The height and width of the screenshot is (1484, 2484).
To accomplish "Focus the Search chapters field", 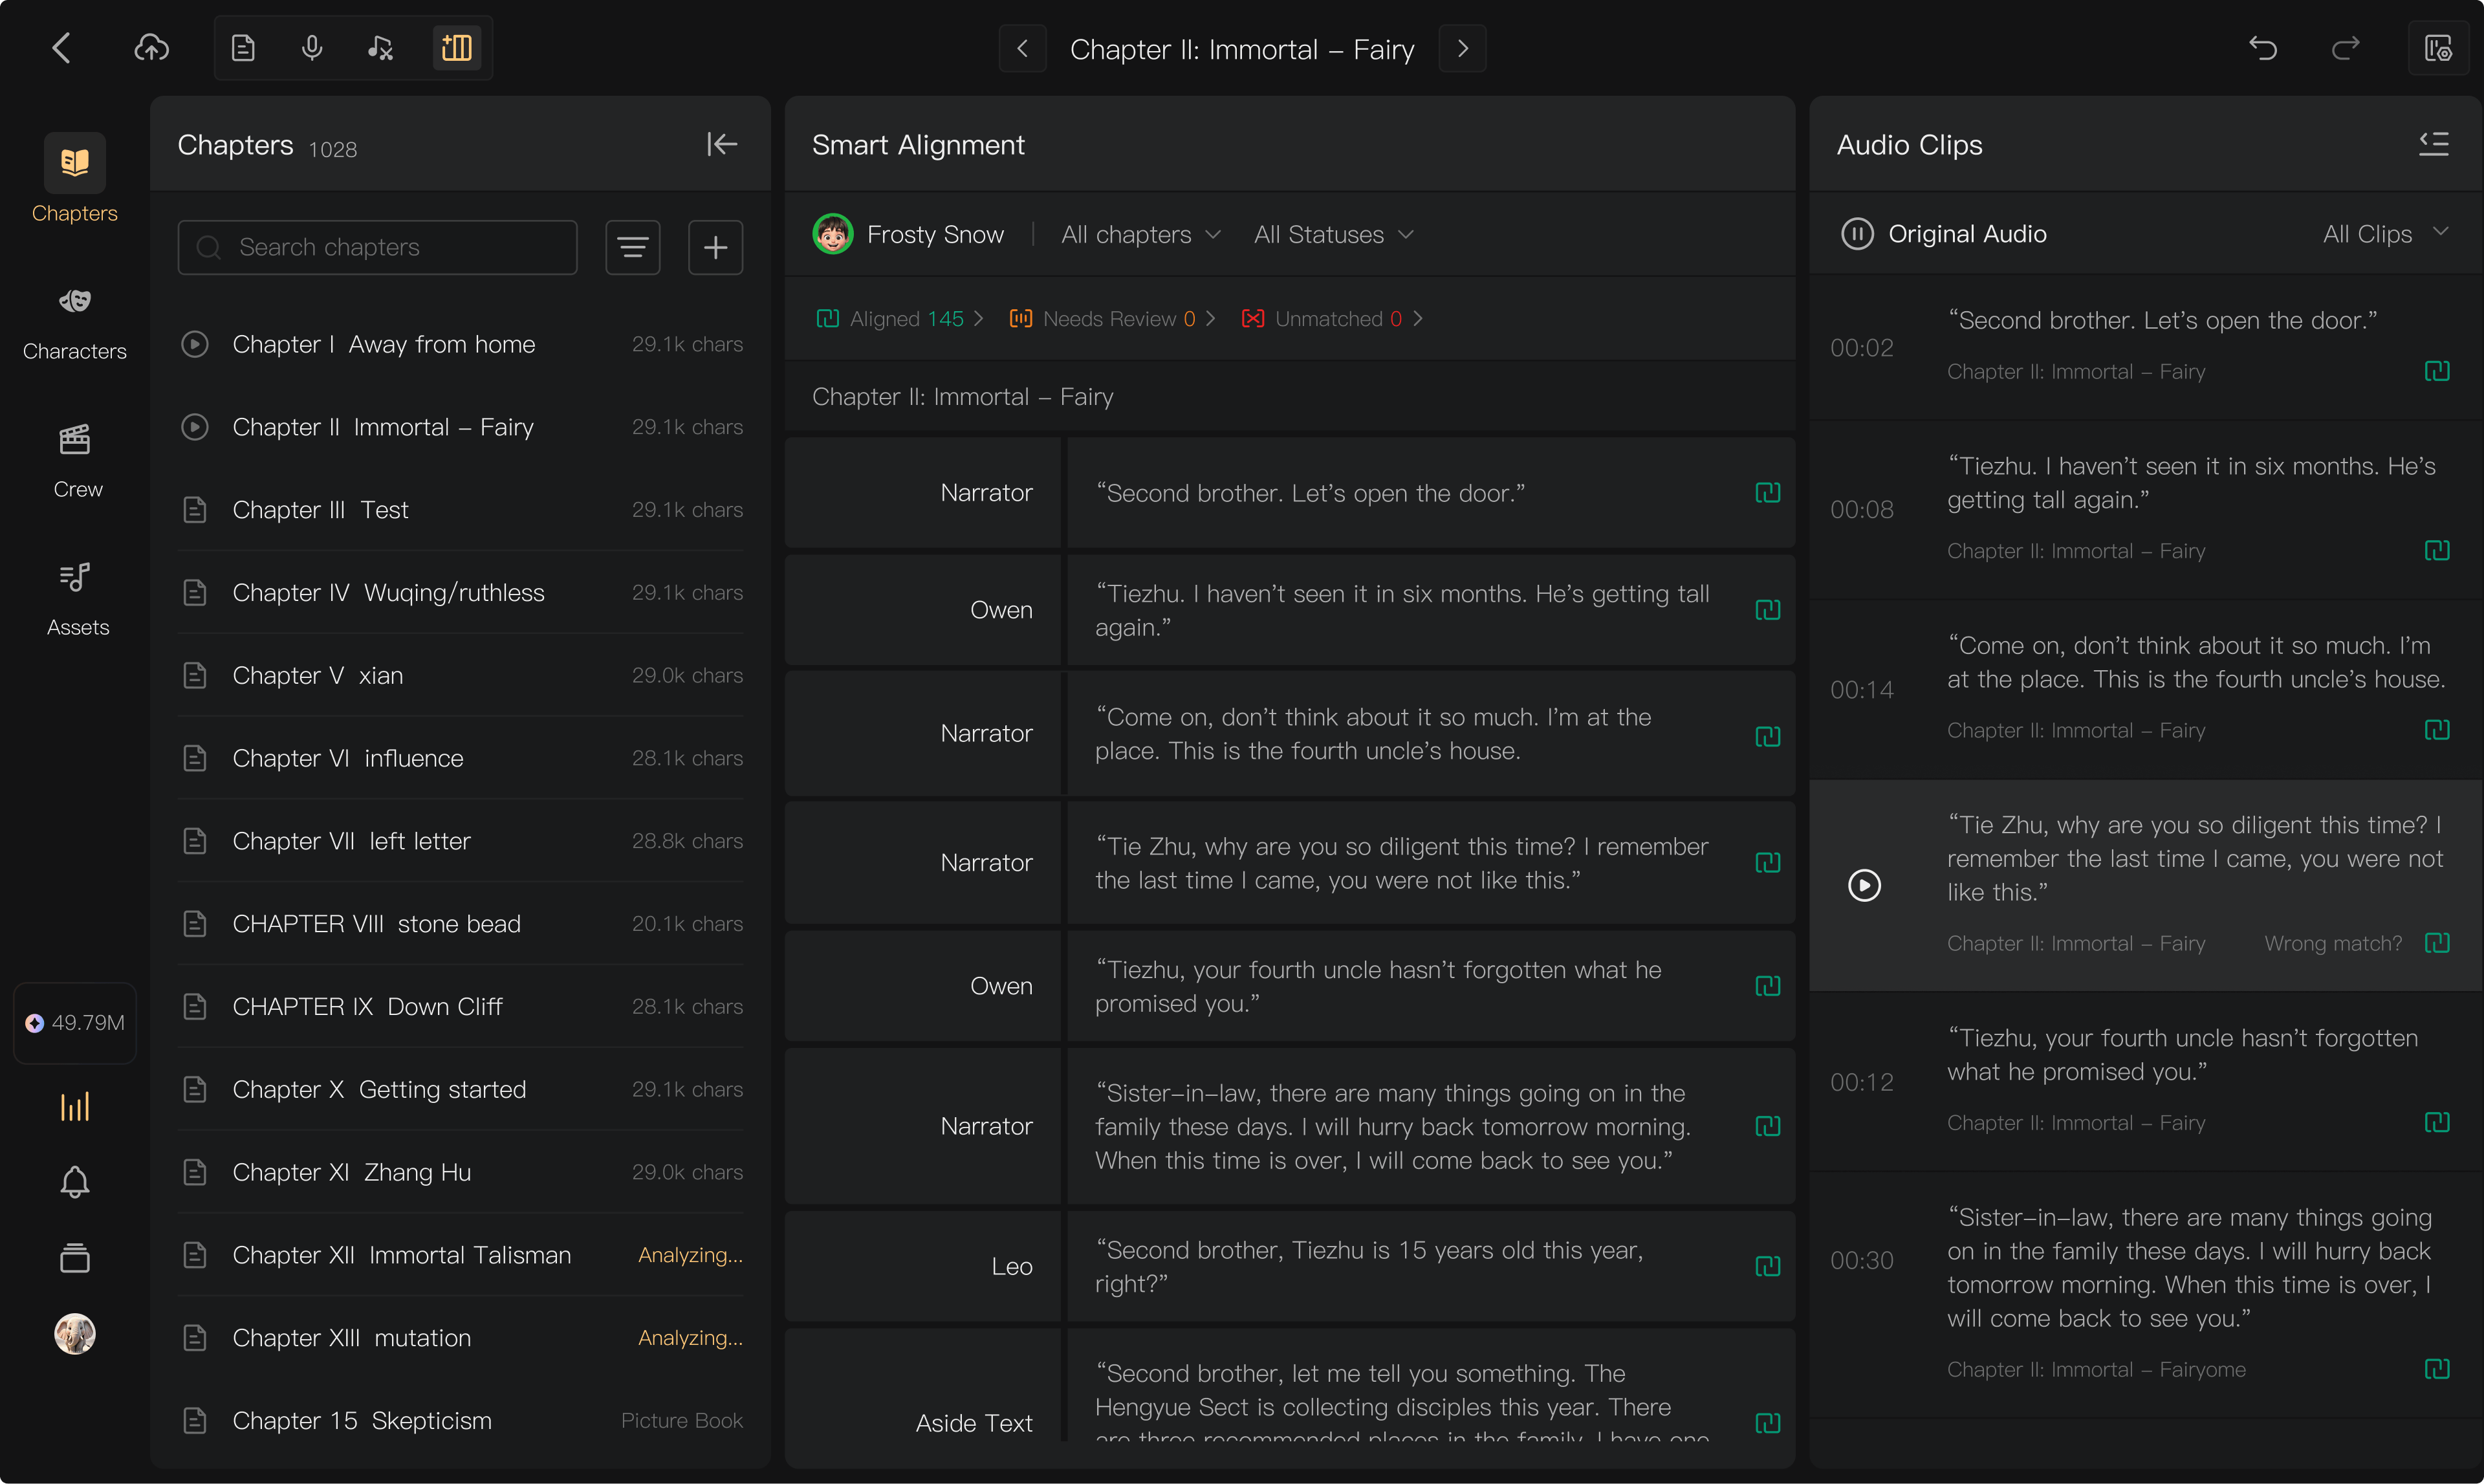I will 377,247.
